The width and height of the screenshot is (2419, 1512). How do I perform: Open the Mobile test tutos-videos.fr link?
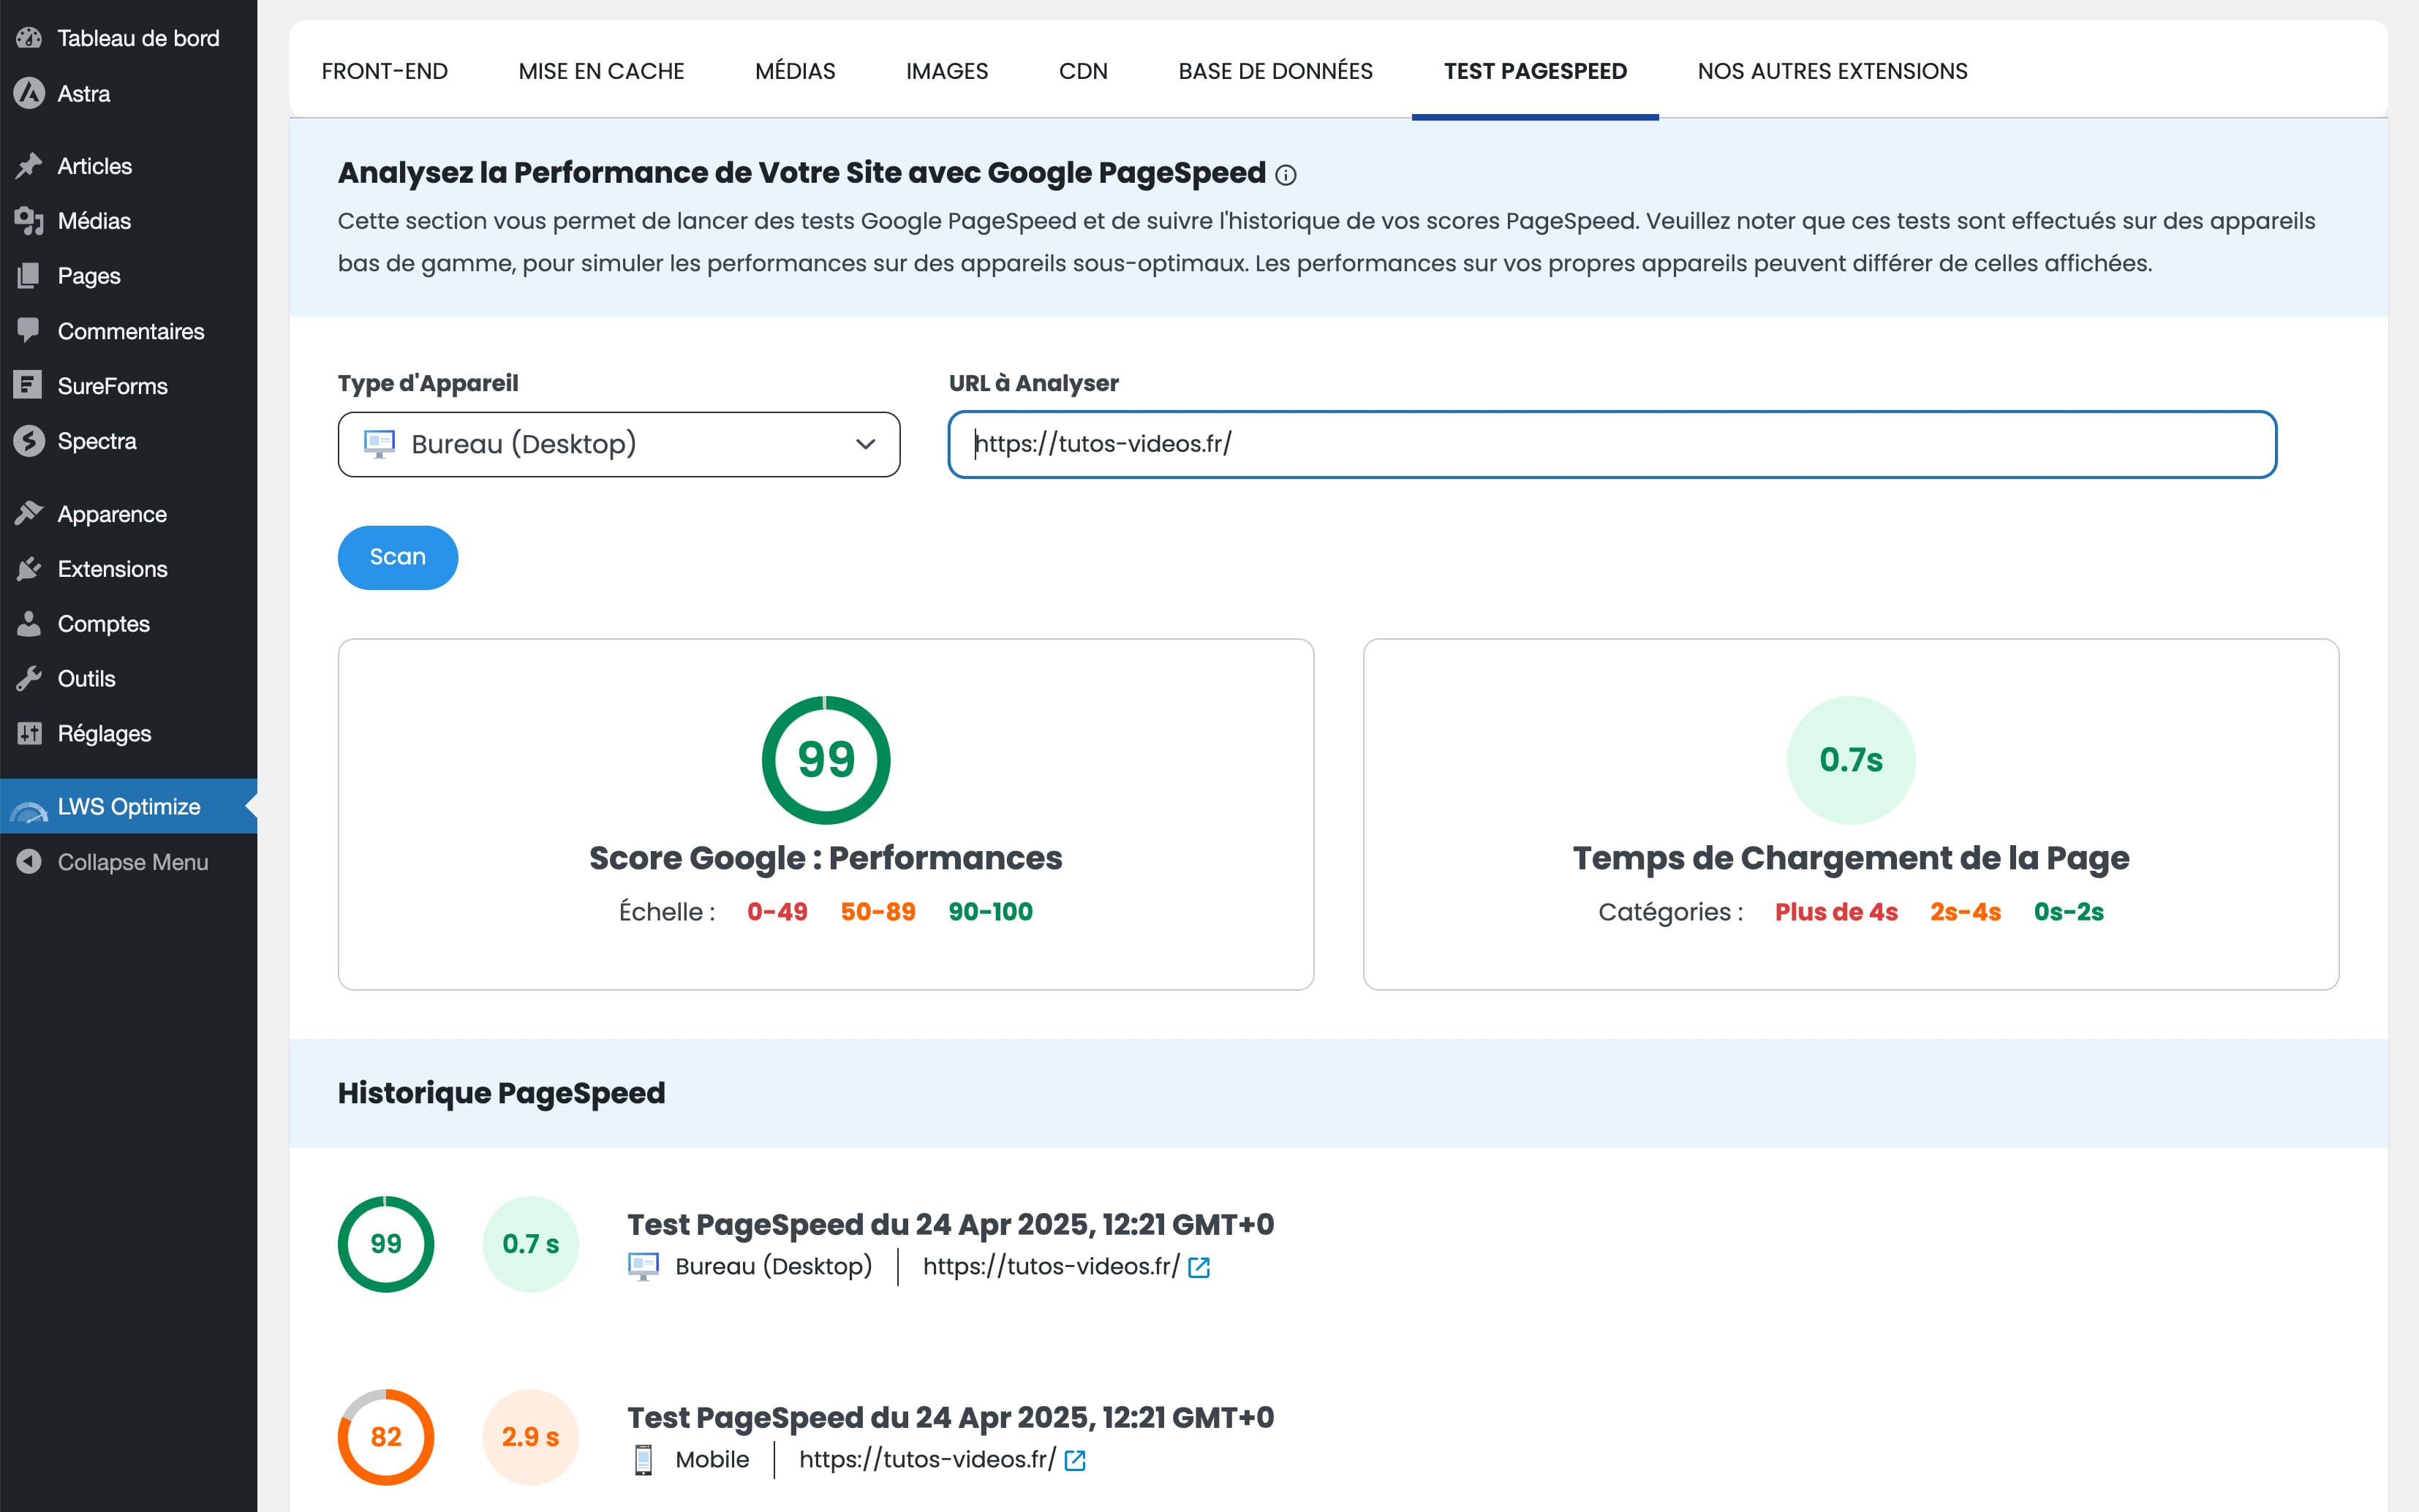point(926,1459)
